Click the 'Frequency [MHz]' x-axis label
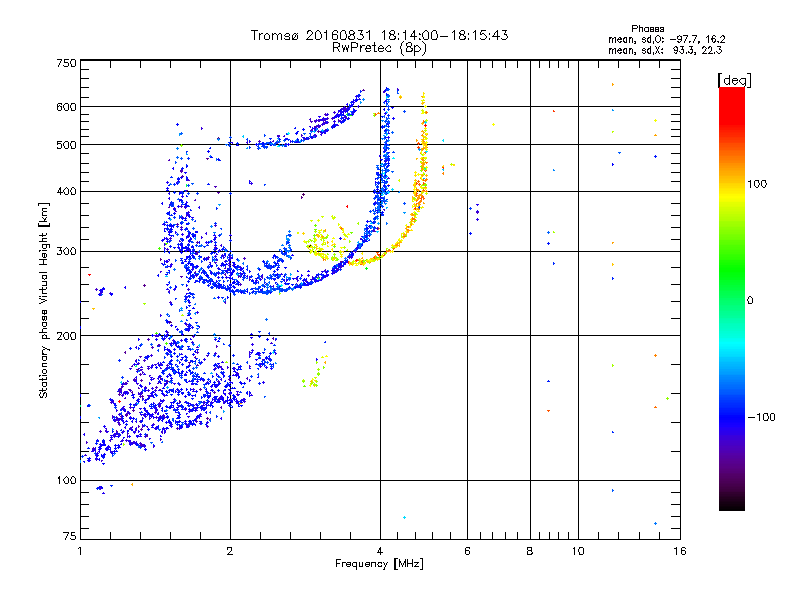The image size is (800, 600). point(379,564)
